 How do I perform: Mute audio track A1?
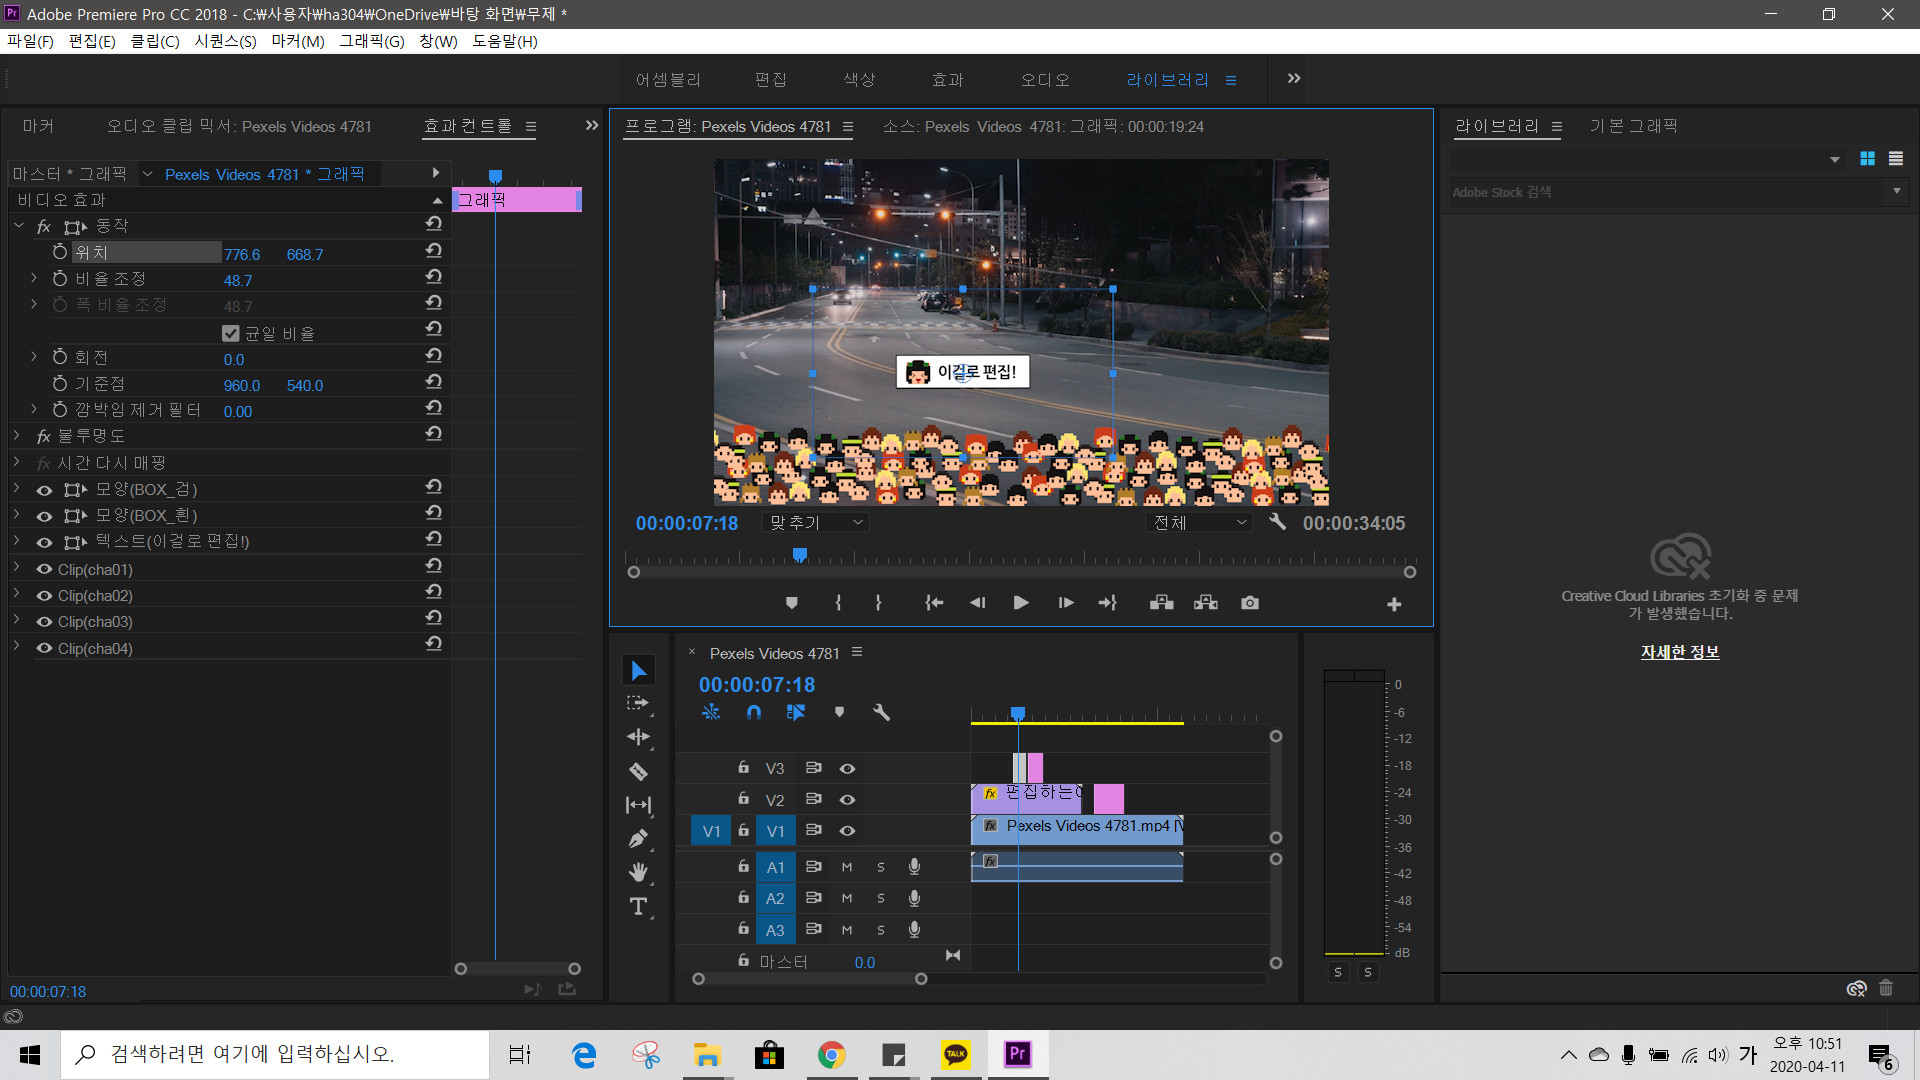pos(847,867)
